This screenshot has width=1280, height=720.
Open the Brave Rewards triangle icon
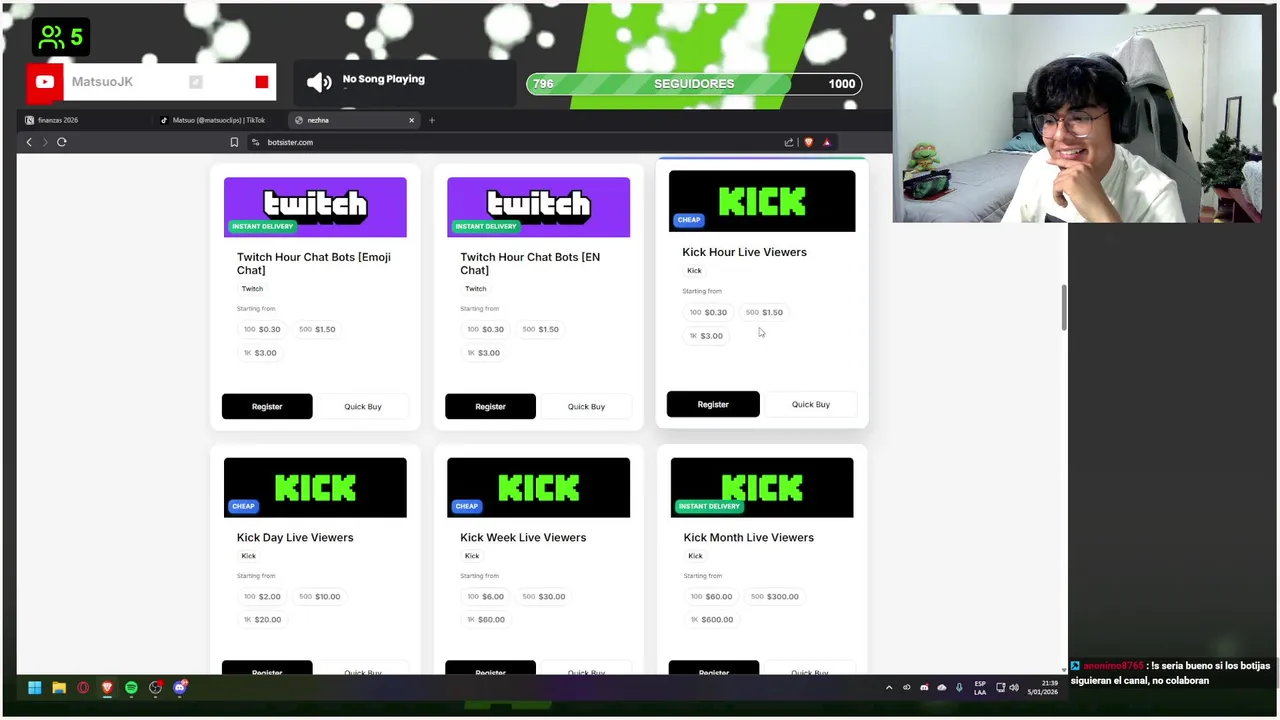pyautogui.click(x=827, y=142)
